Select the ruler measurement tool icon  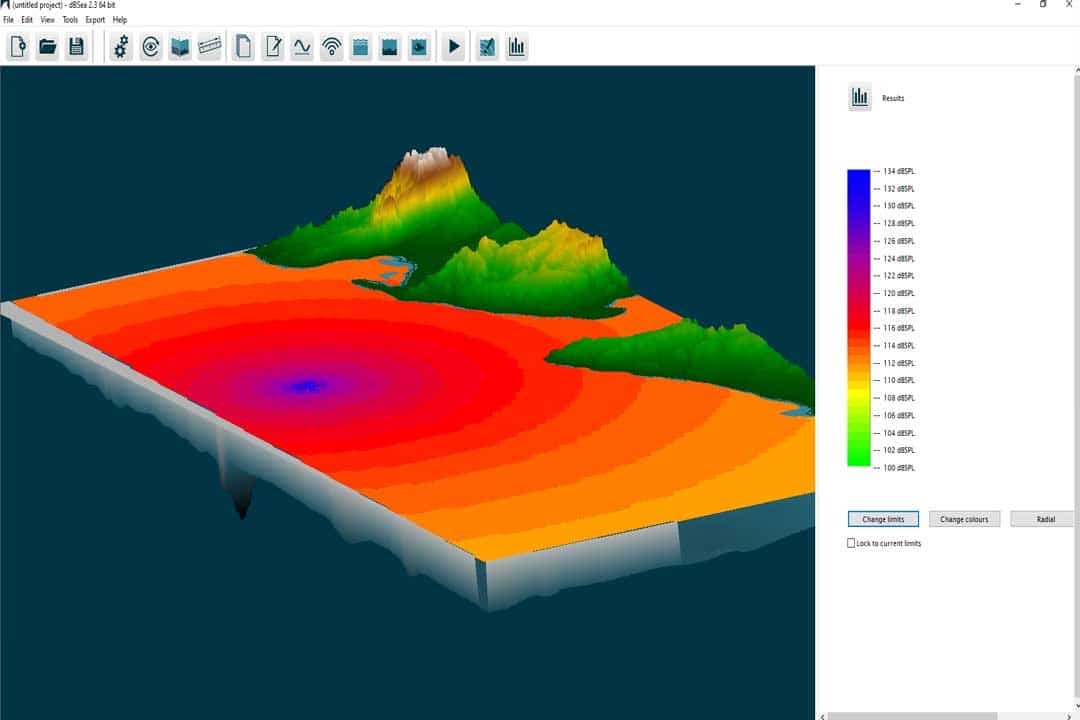pos(209,46)
